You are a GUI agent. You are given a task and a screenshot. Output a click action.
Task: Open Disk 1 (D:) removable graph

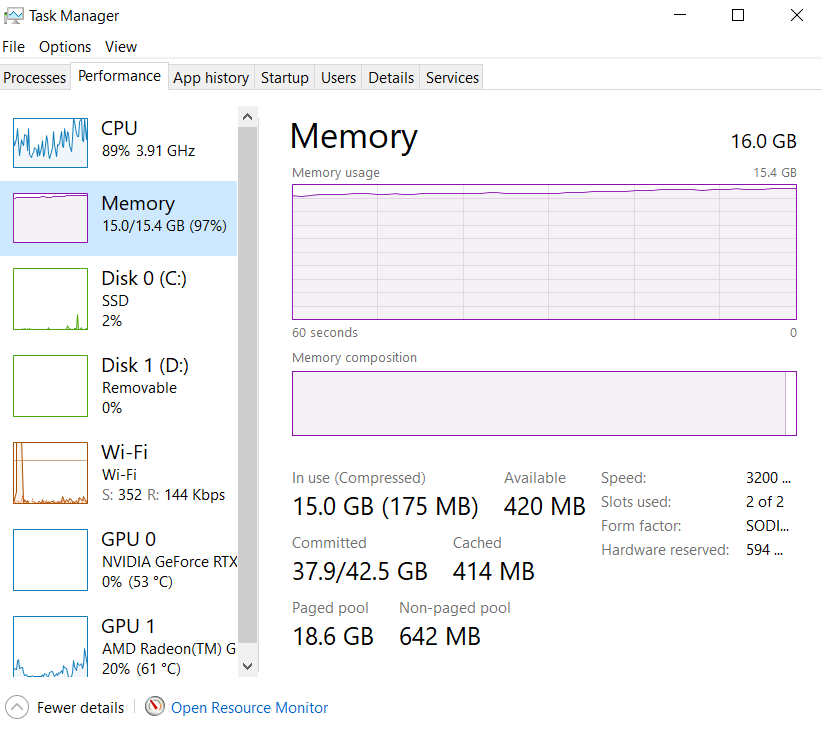[50, 386]
